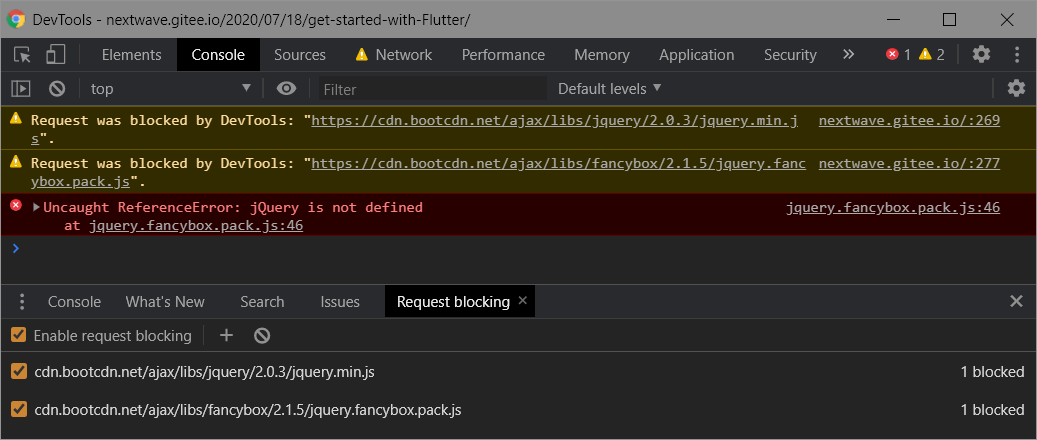
Task: Open jquery.fancybox.pack.js:46 link at right of error
Action: tap(893, 208)
